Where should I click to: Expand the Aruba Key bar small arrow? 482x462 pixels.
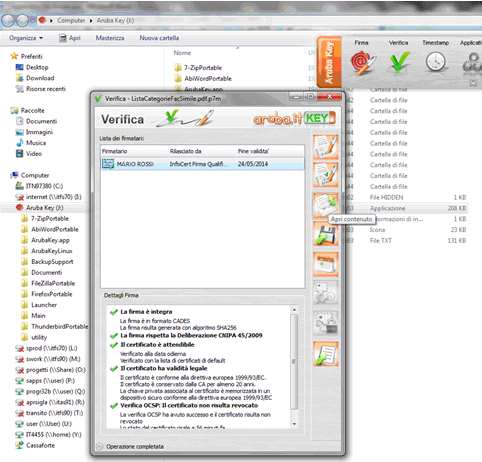tap(473, 83)
